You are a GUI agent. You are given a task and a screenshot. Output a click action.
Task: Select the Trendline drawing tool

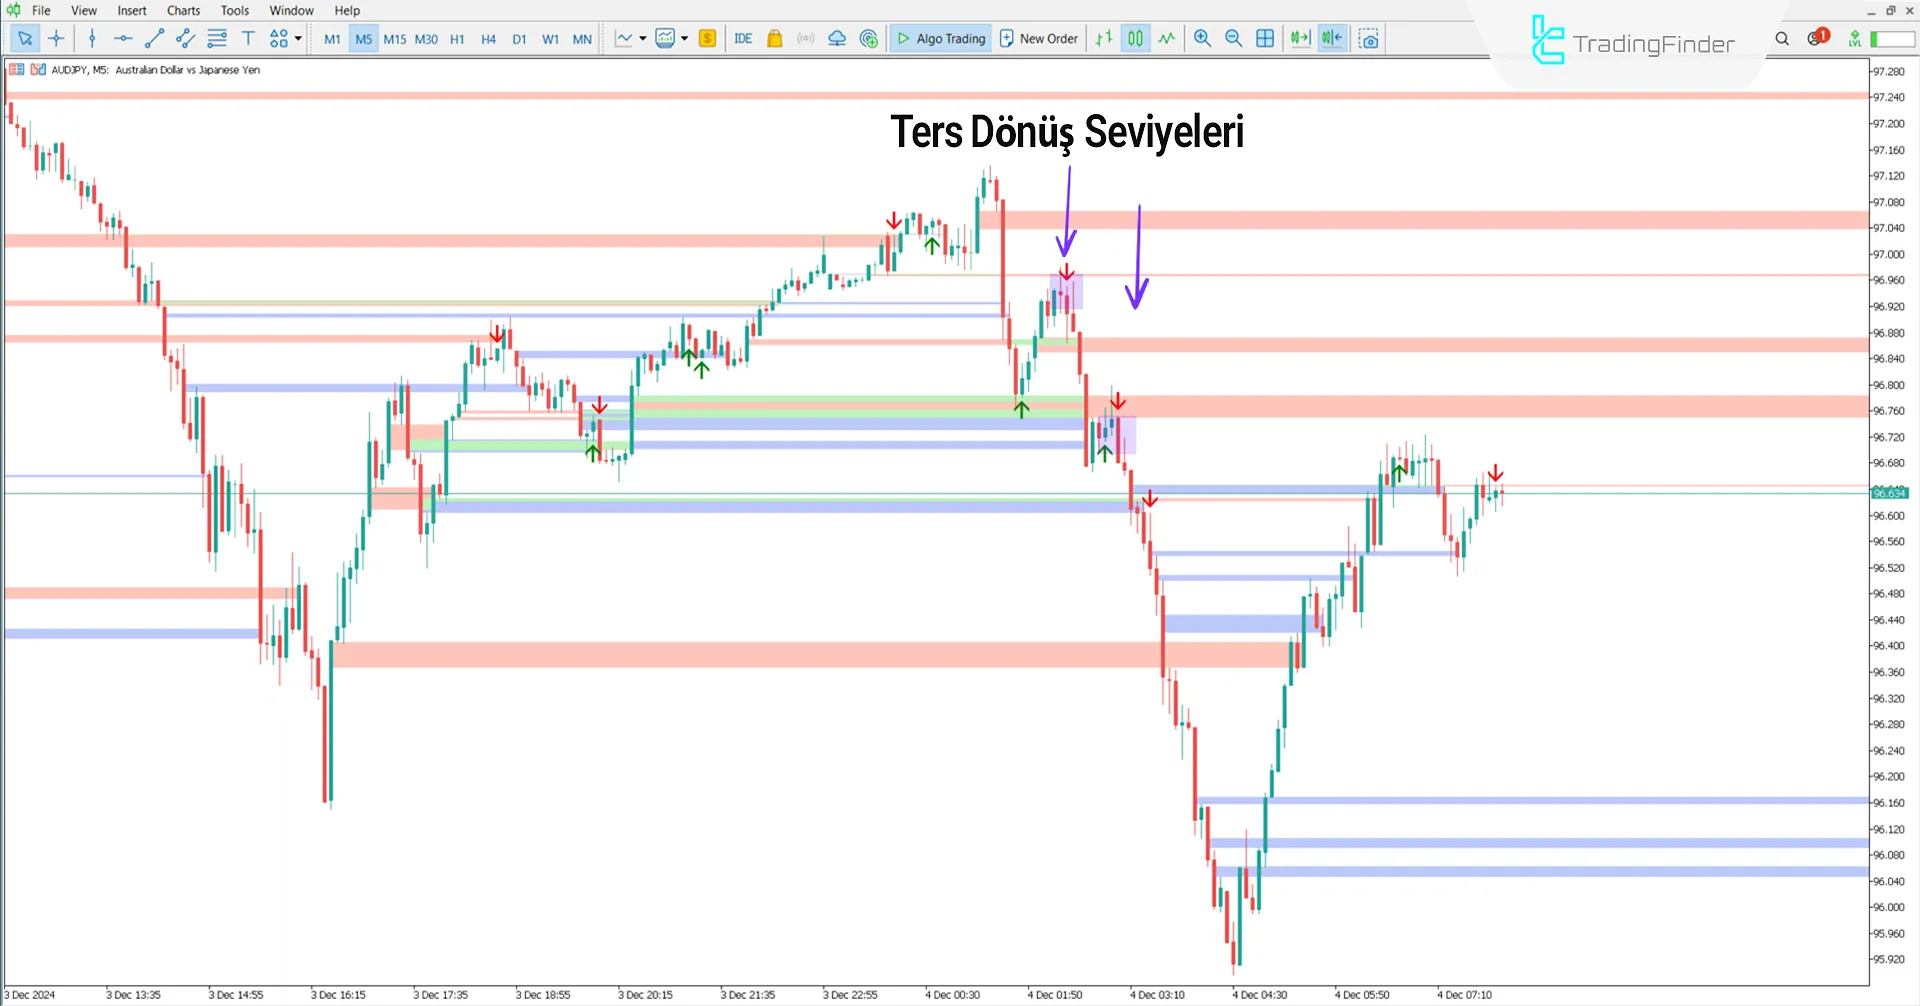click(154, 38)
